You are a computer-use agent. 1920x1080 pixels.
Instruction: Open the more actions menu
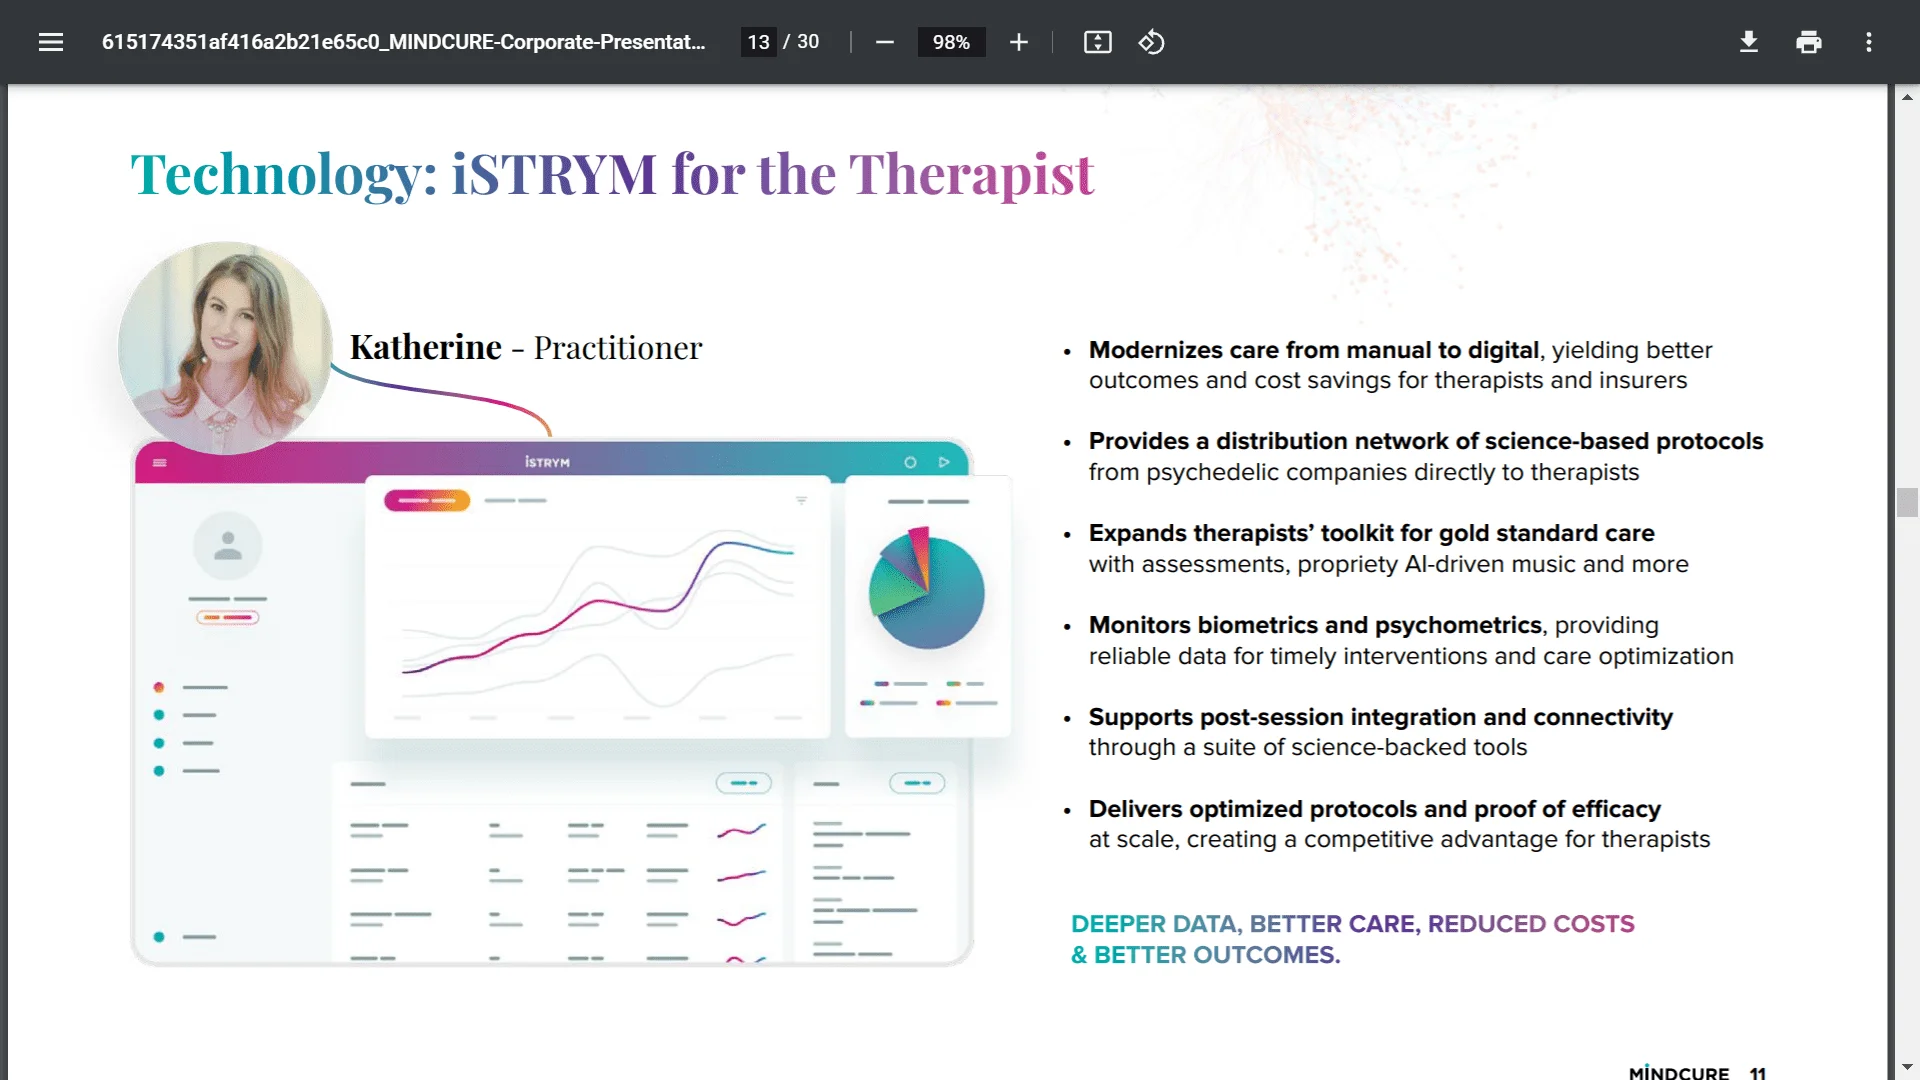[x=1868, y=42]
